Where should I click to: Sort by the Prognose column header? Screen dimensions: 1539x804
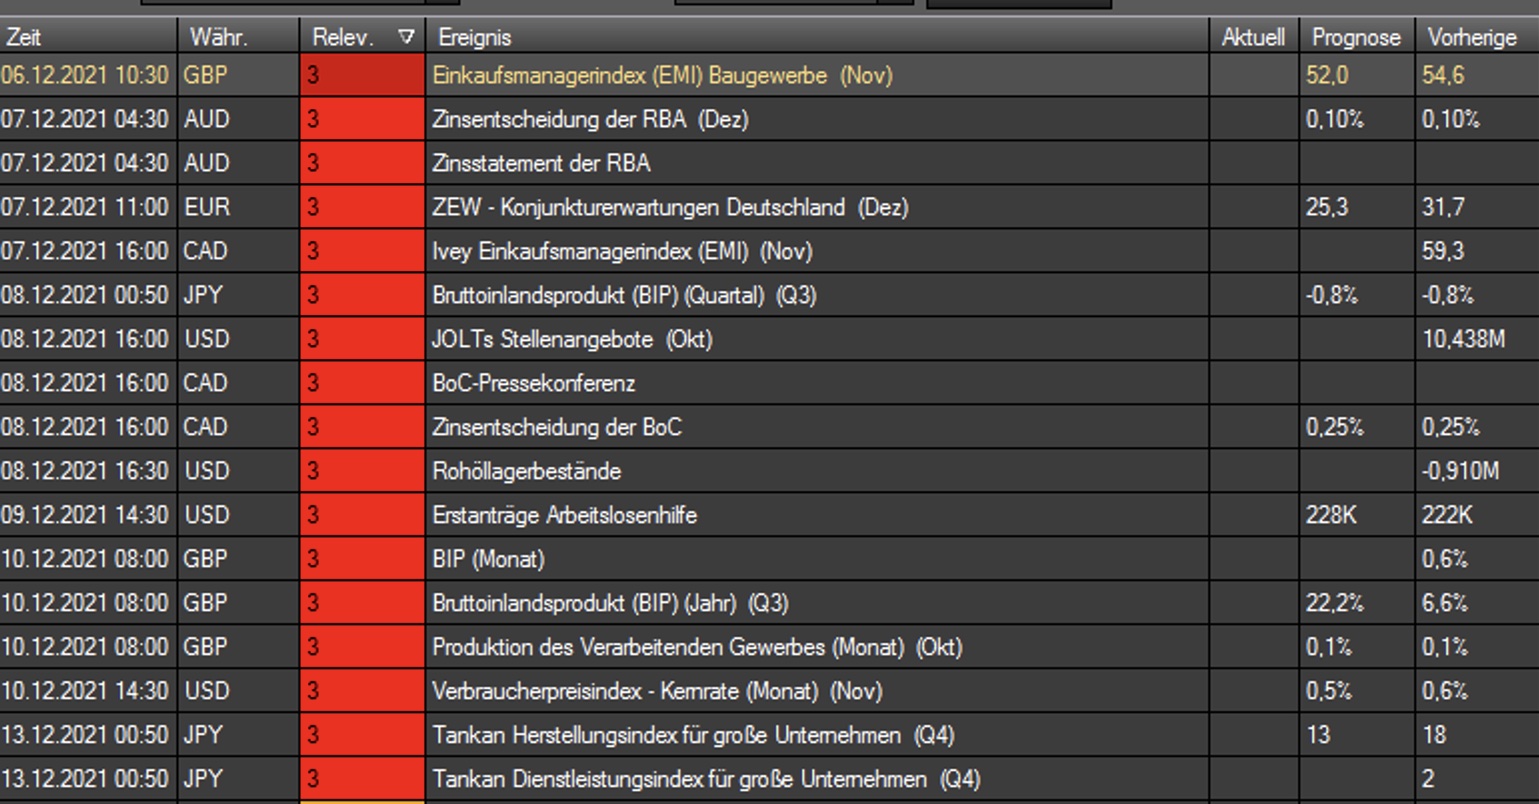1355,37
